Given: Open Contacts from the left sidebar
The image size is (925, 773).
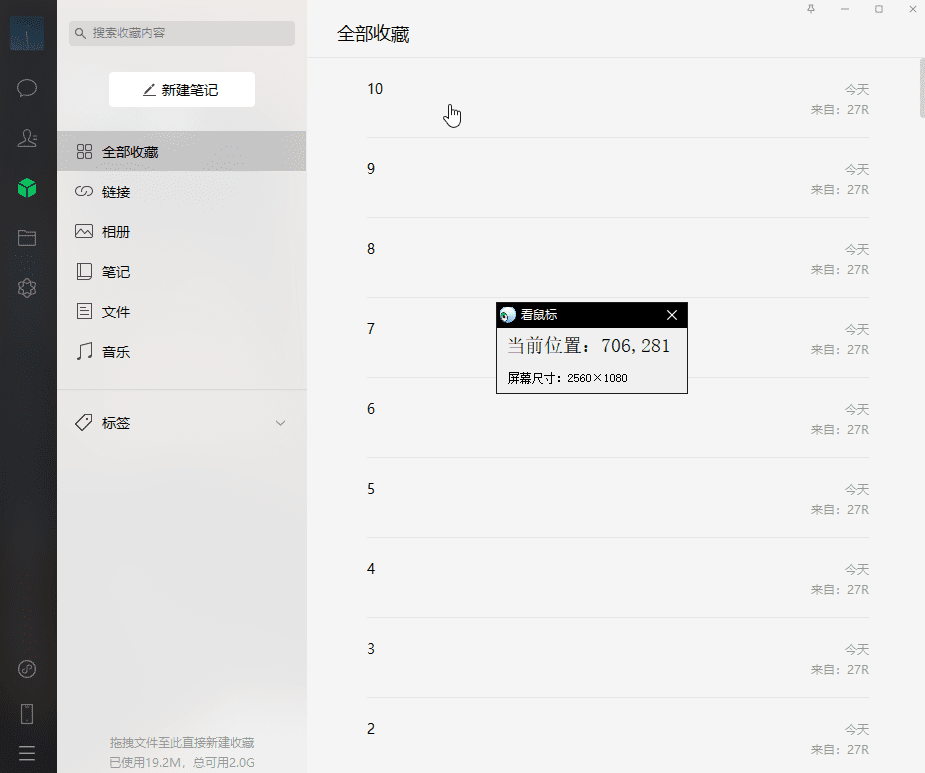Looking at the screenshot, I should (27, 138).
